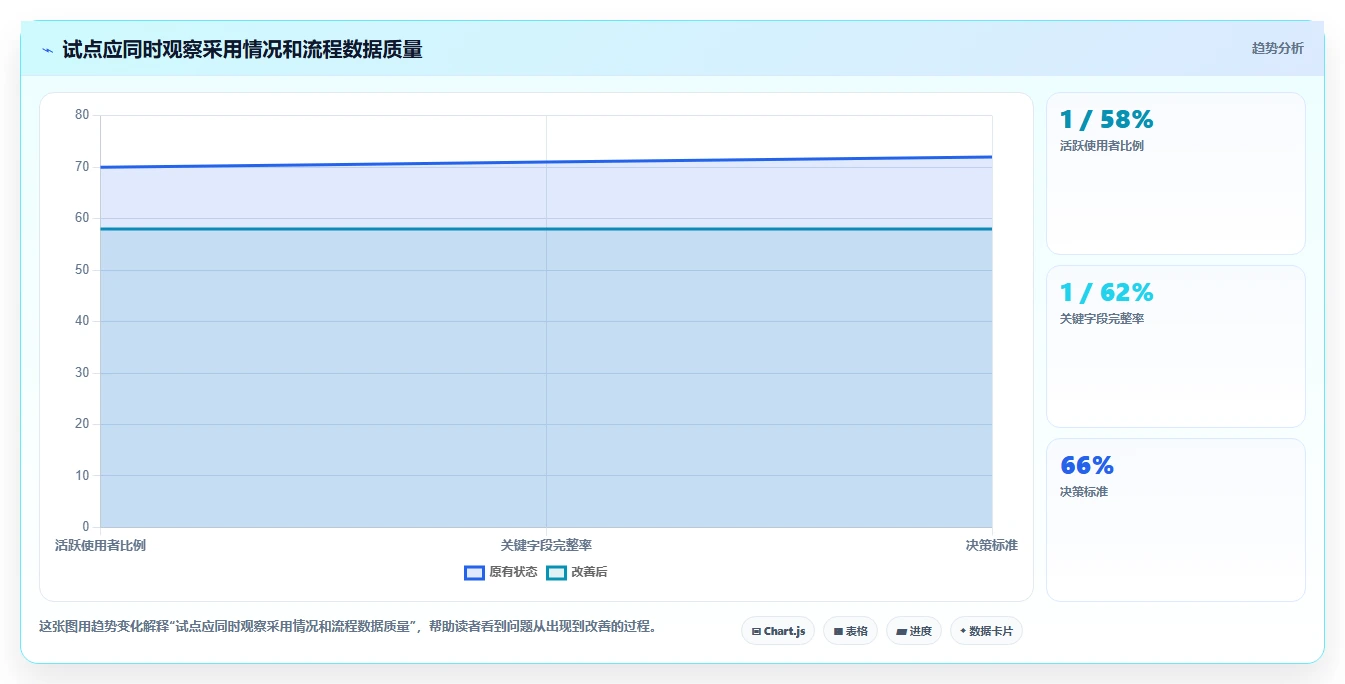Click the teal 改善后 line in chart
This screenshot has width=1345, height=684.
tap(546, 229)
